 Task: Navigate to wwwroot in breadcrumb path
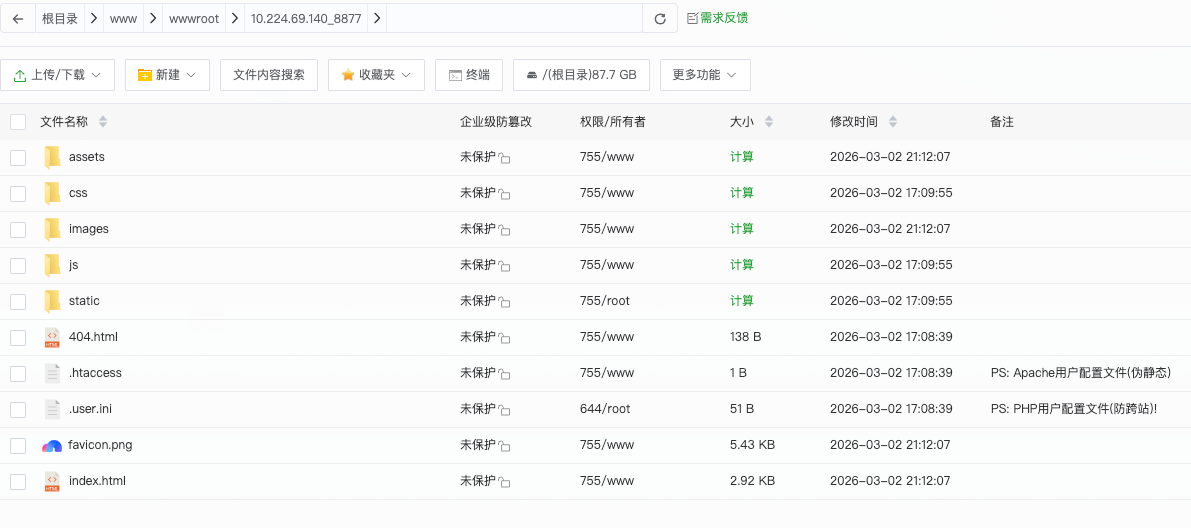tap(194, 18)
